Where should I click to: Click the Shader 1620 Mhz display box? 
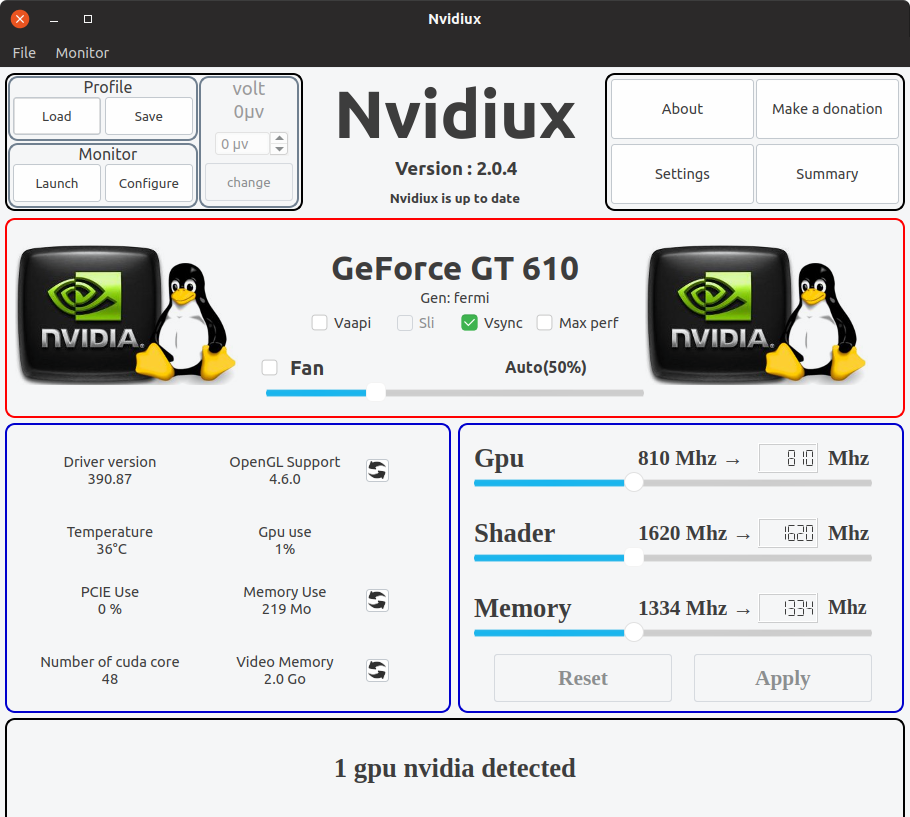pyautogui.click(x=788, y=533)
